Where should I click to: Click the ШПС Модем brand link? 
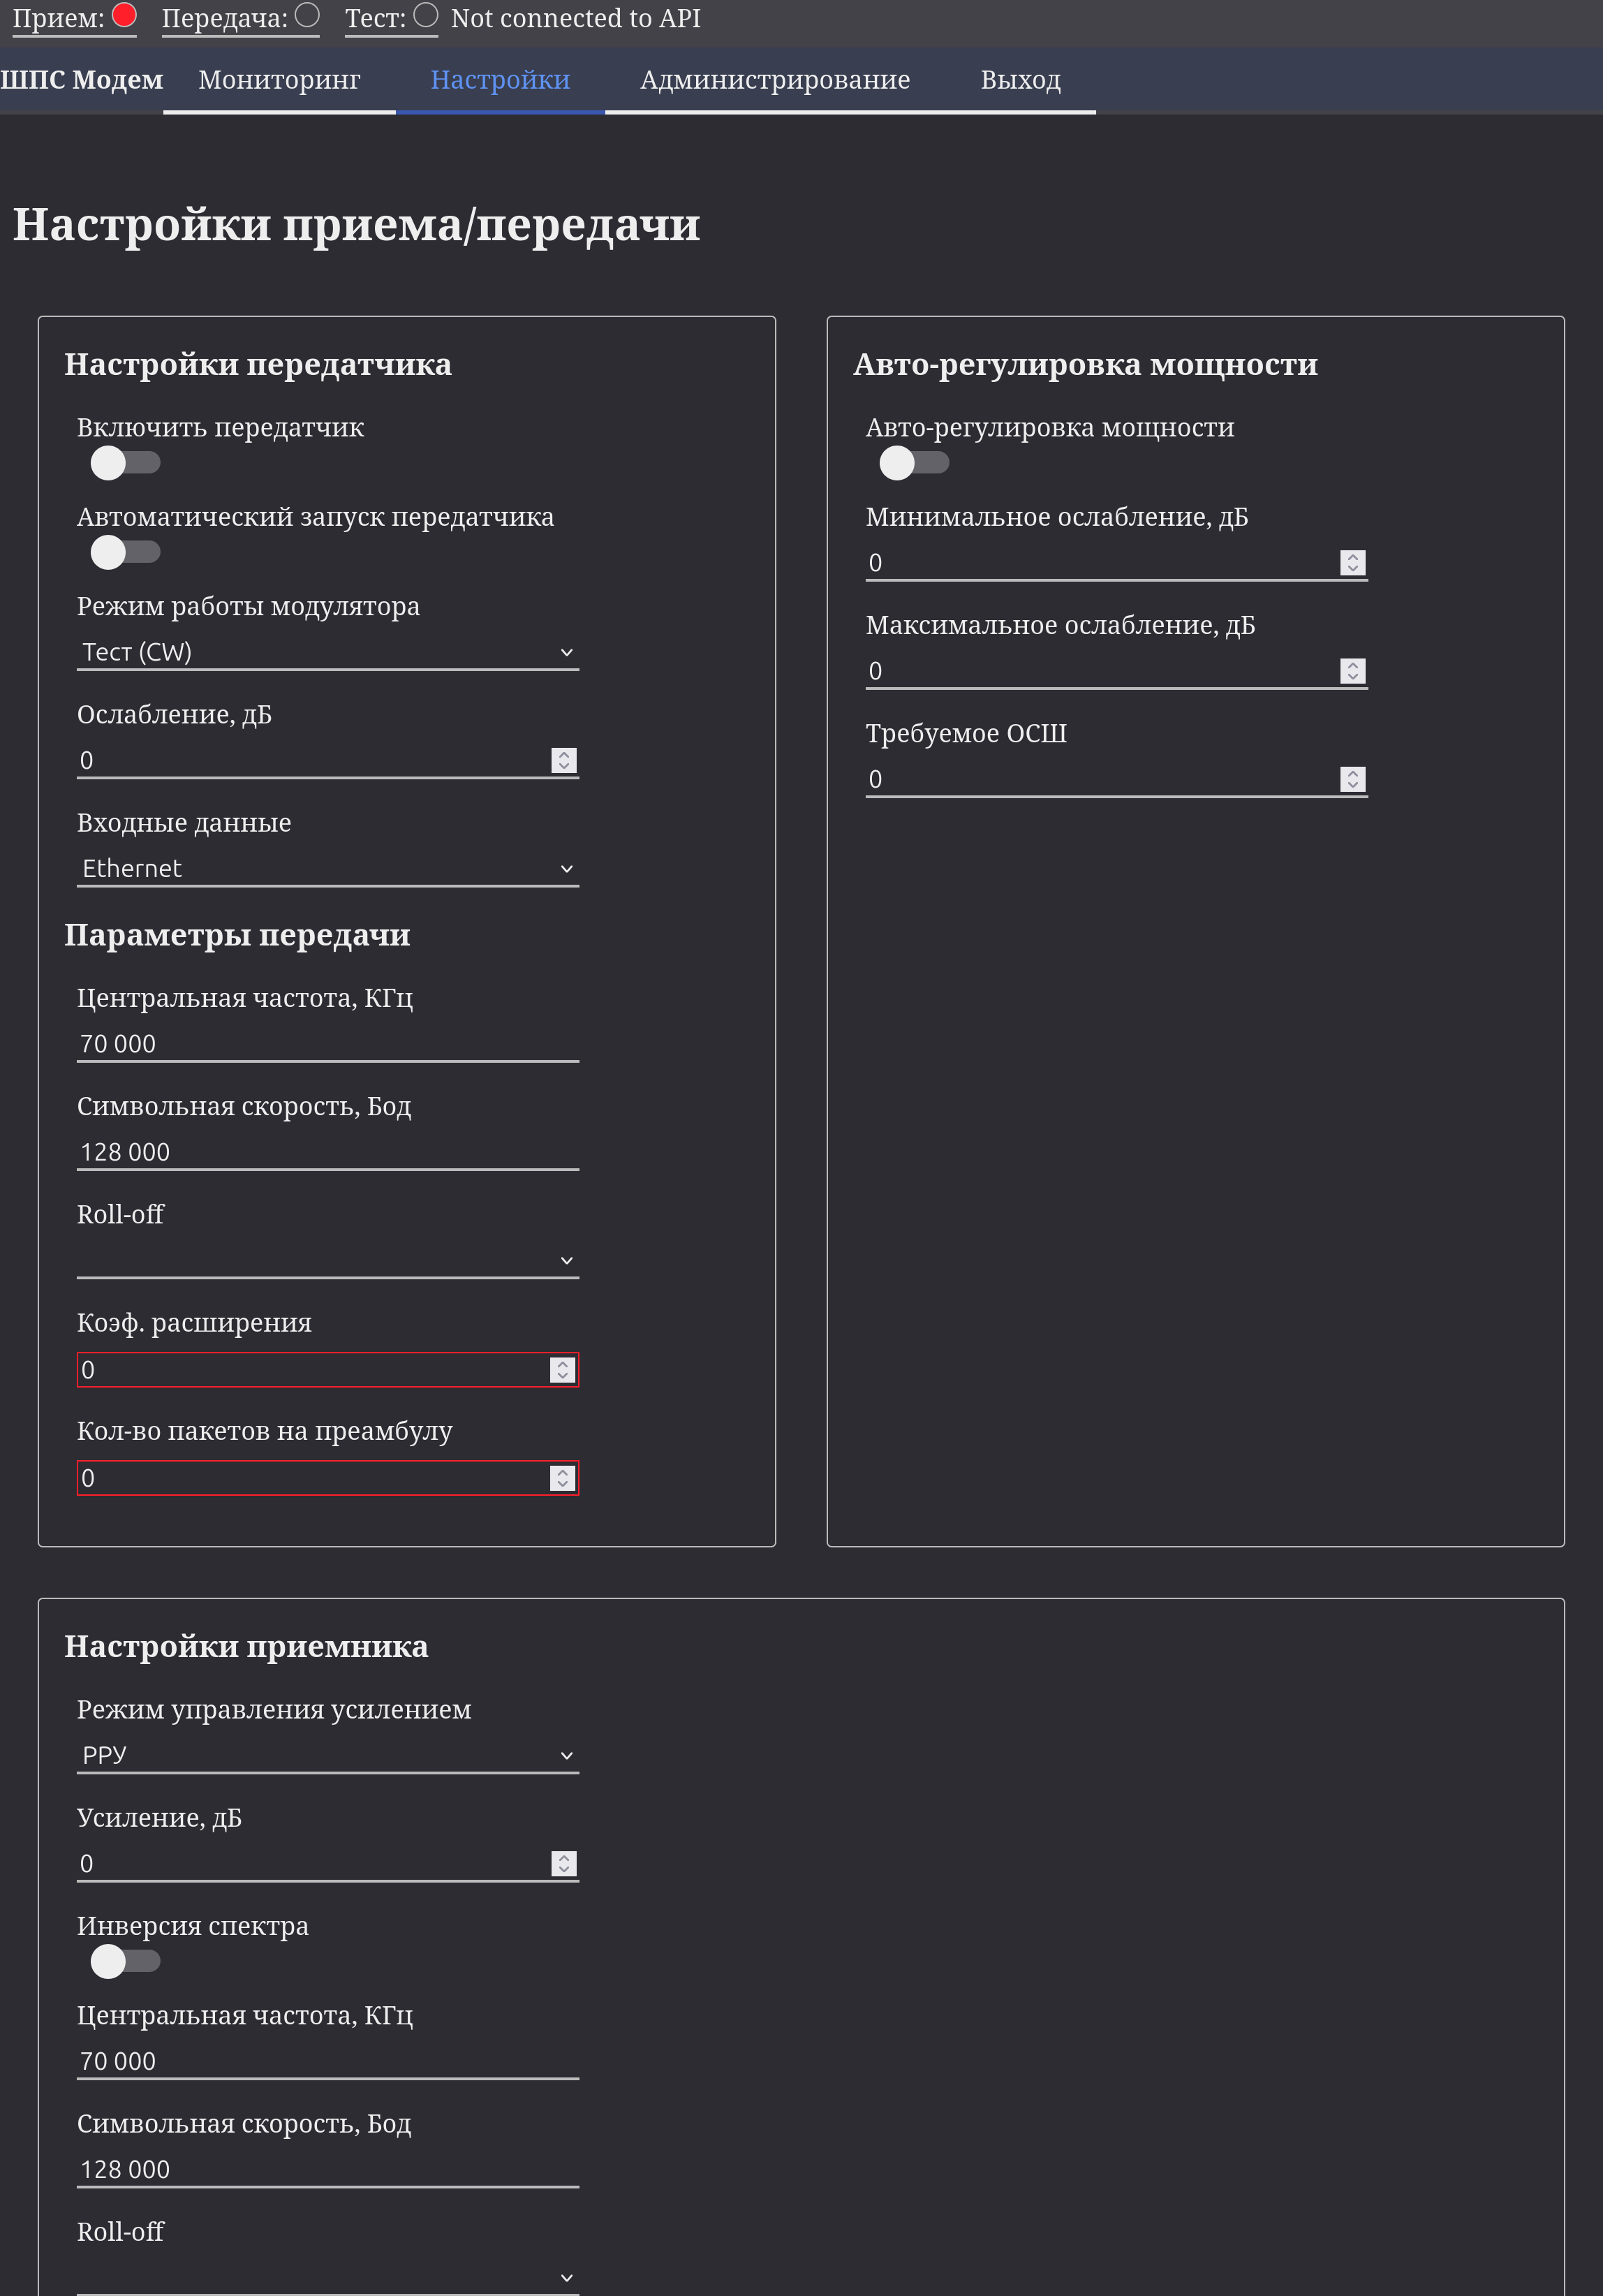[81, 80]
